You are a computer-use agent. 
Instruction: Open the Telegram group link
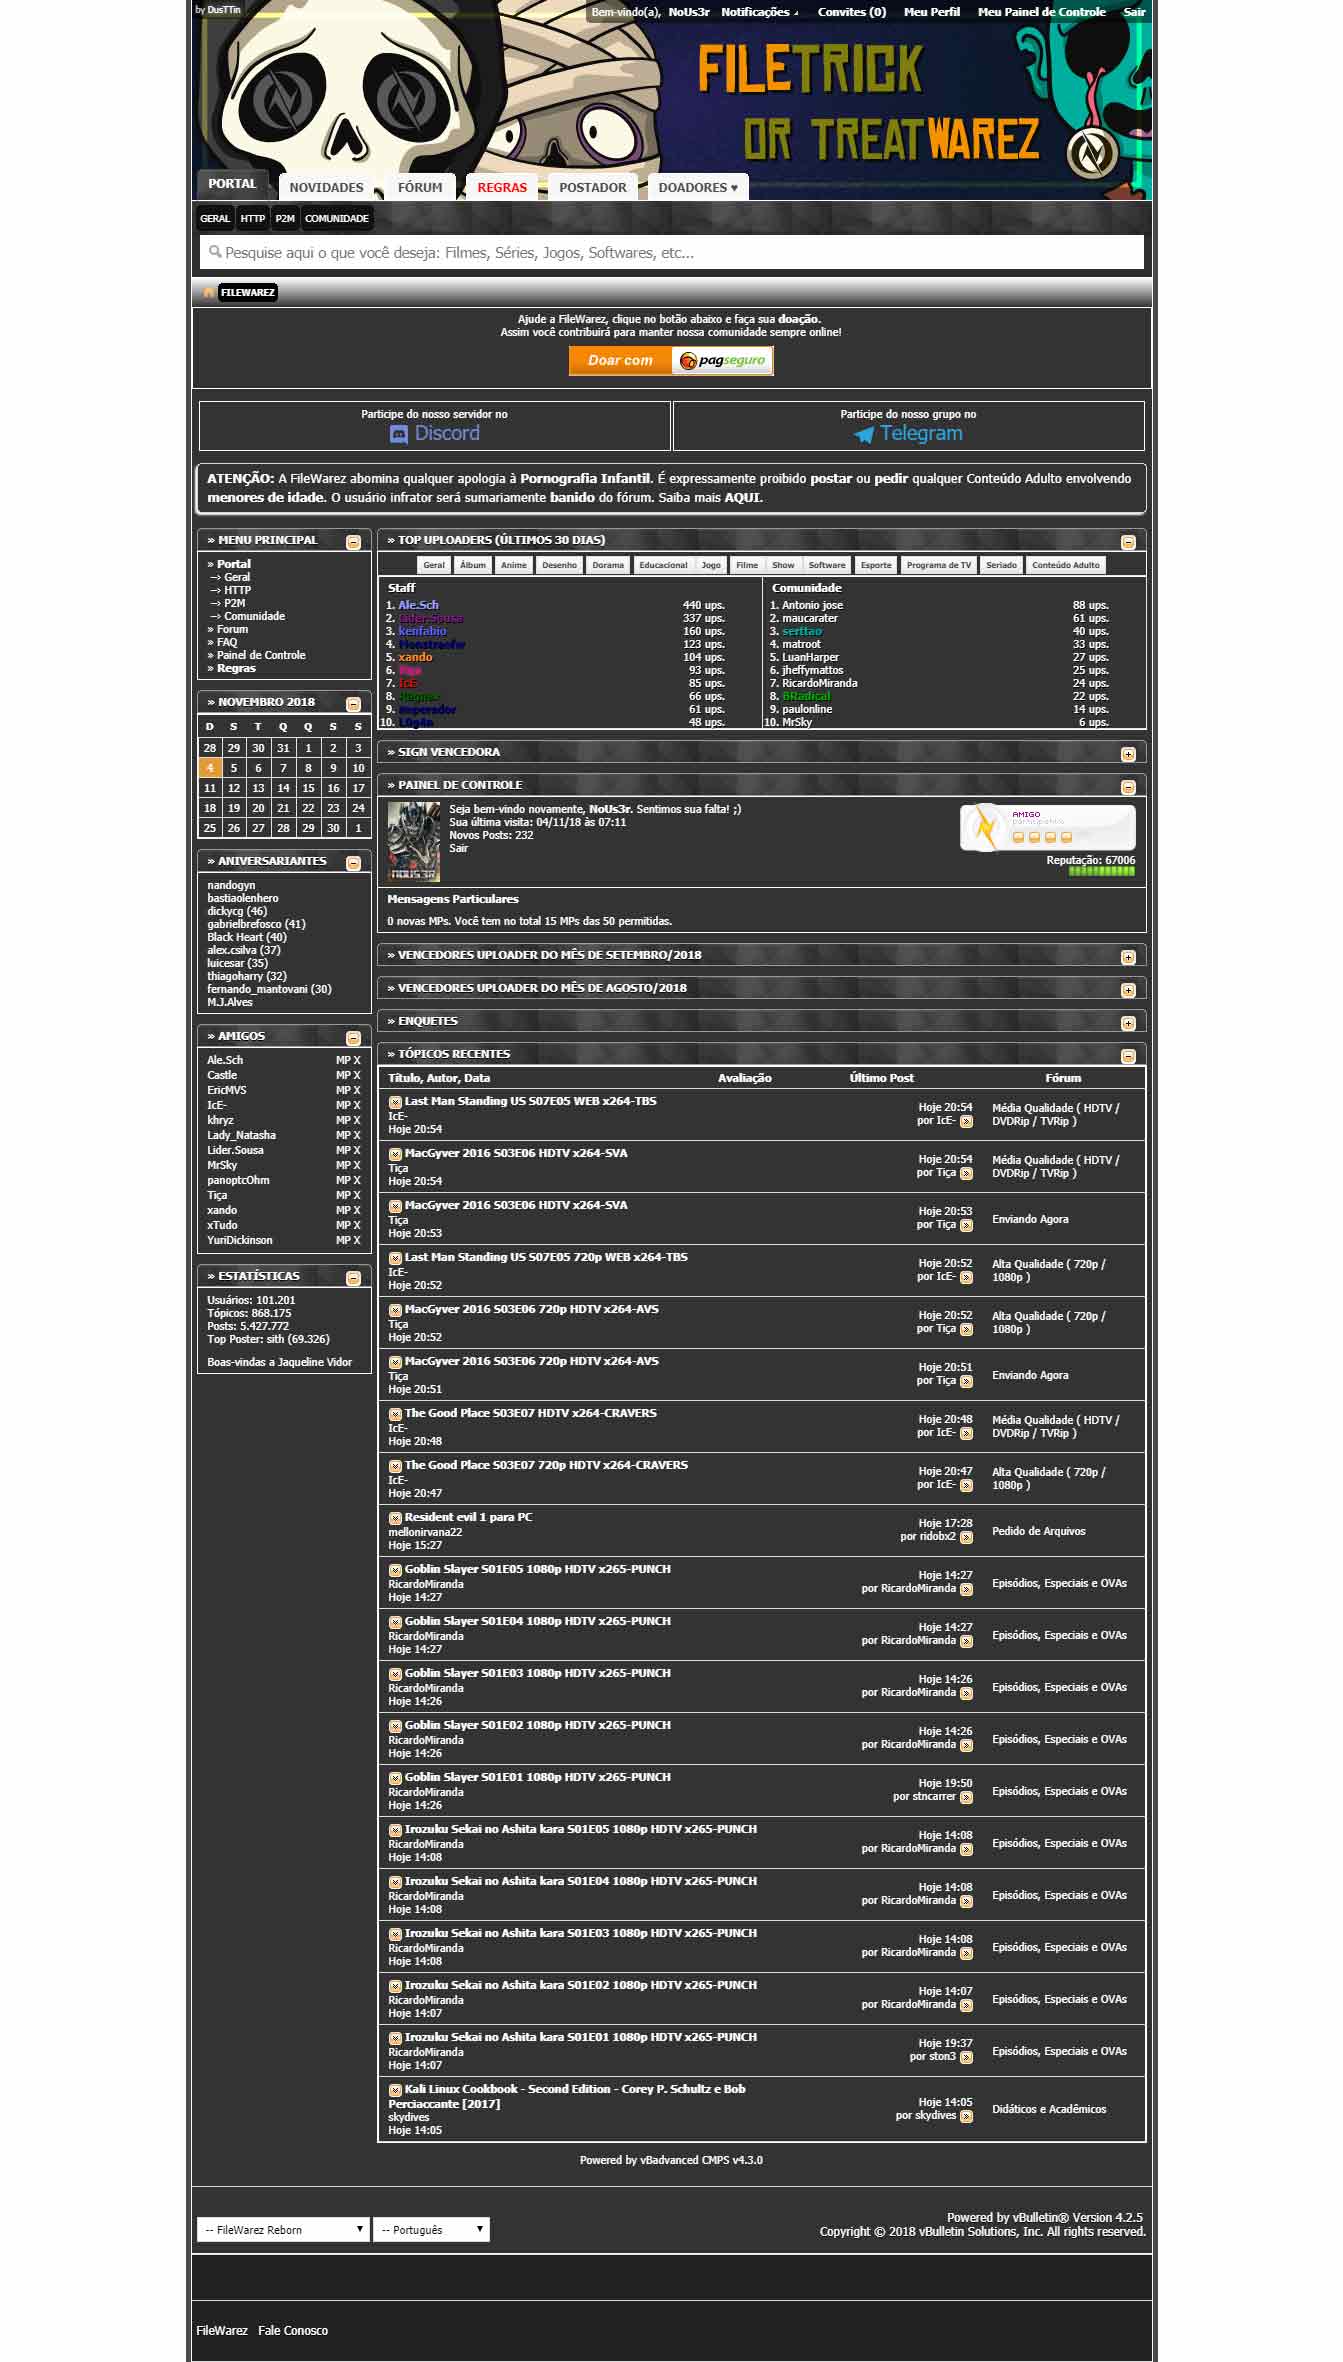click(908, 433)
